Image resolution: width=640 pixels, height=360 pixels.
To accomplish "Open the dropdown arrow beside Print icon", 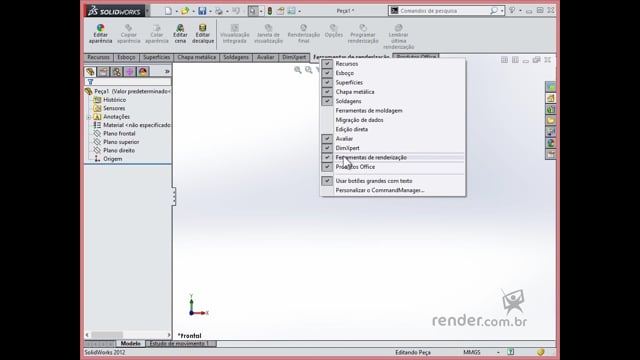I will (227, 11).
